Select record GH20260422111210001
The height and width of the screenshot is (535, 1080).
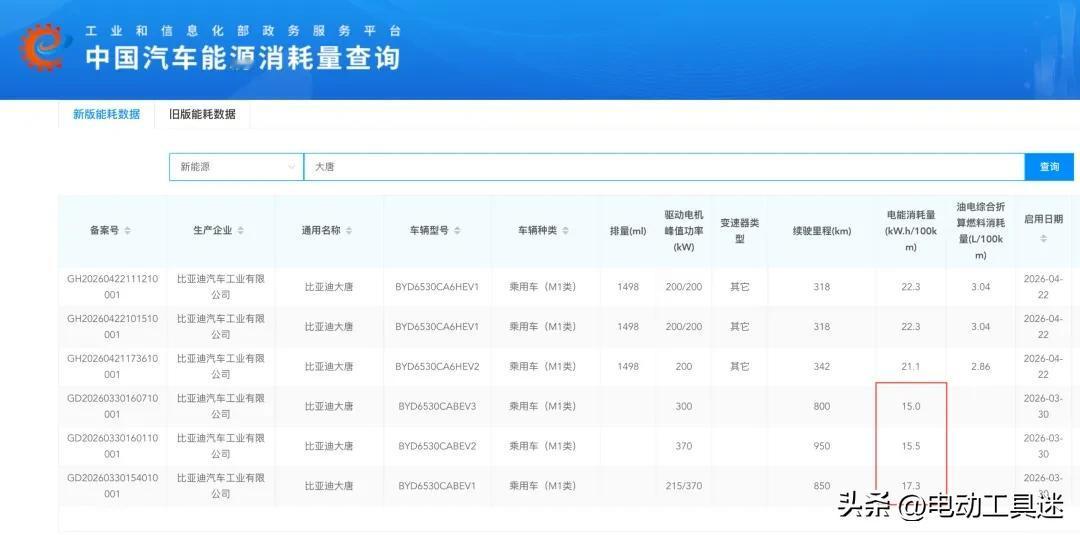coord(112,286)
